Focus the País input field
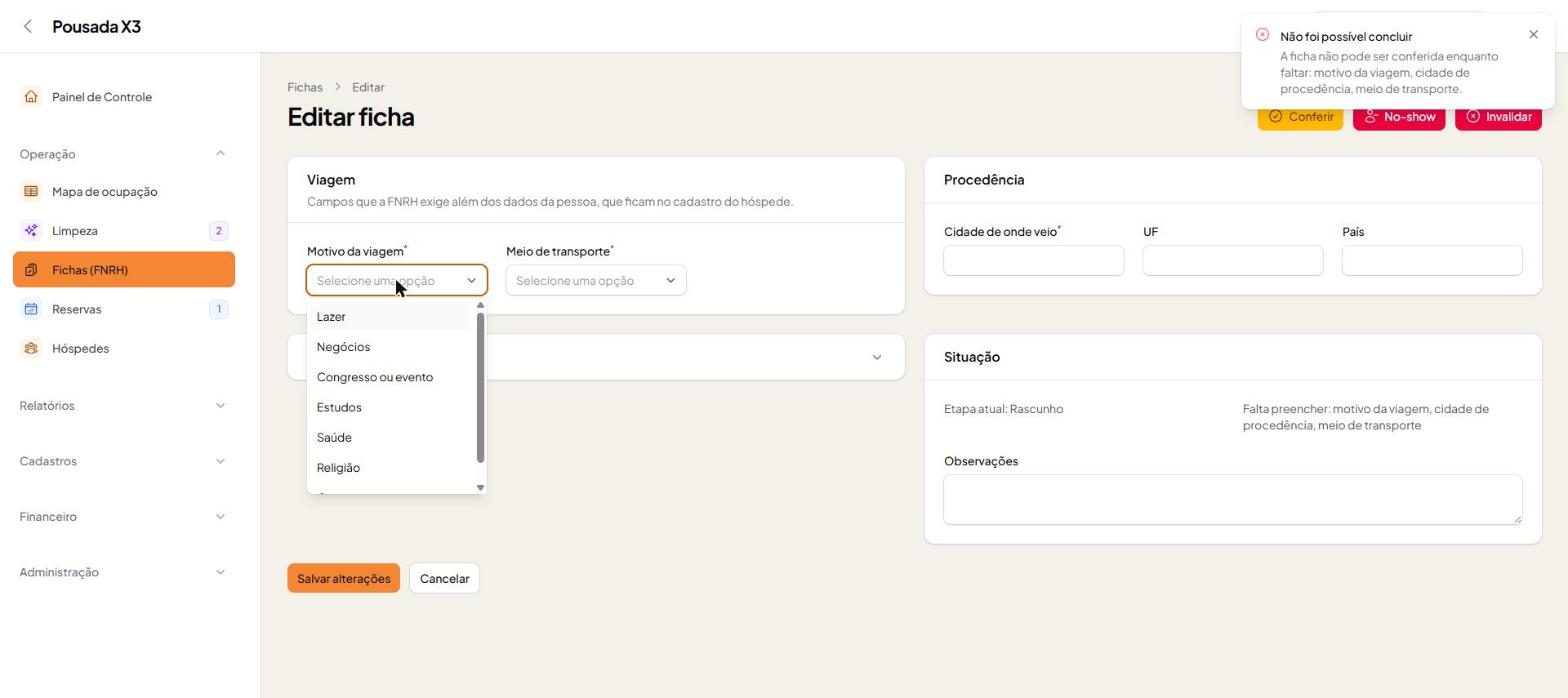The height and width of the screenshot is (698, 1568). pos(1432,261)
